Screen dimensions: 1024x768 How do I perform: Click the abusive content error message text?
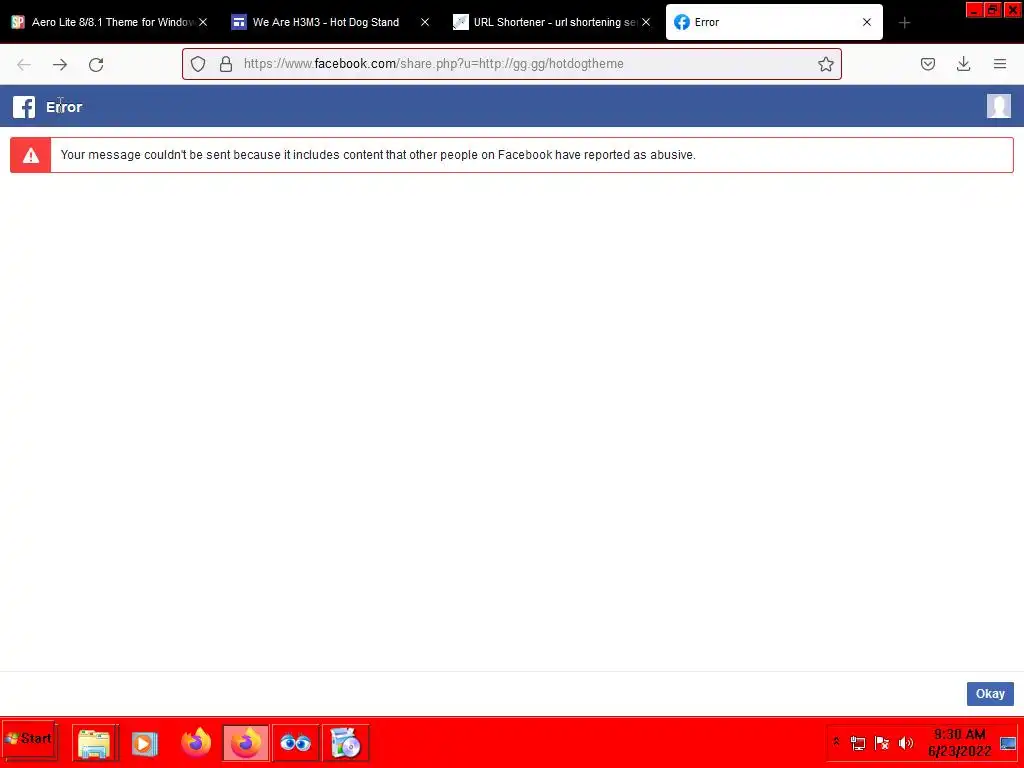(x=378, y=155)
